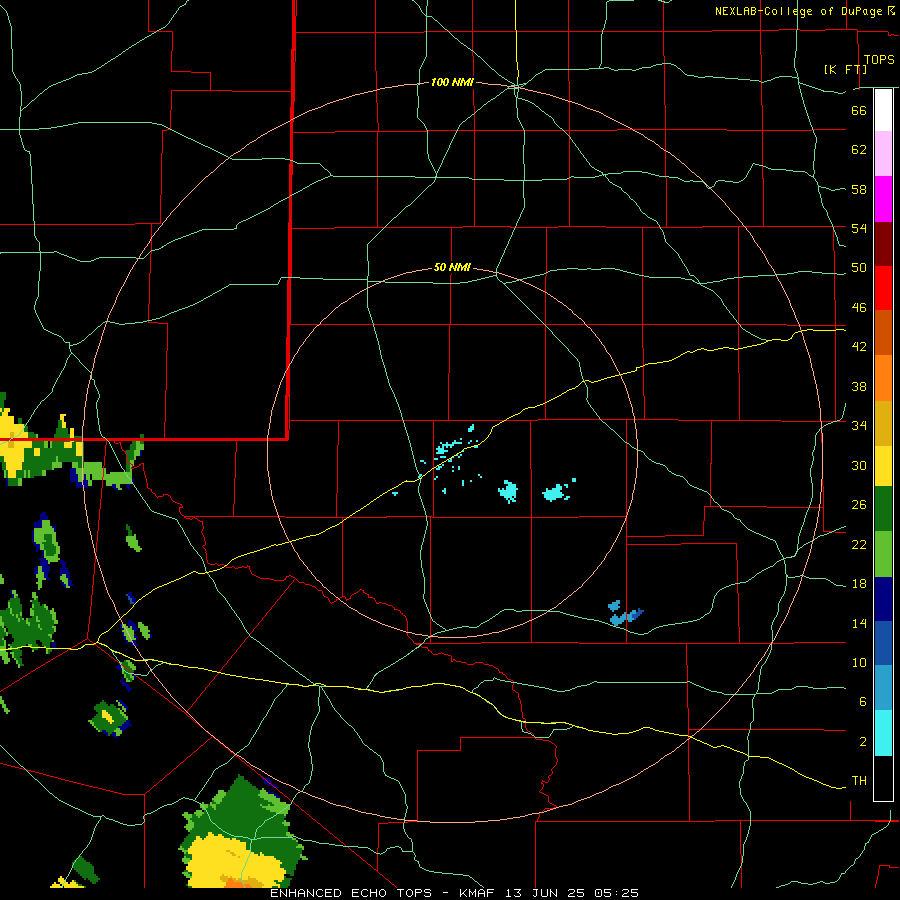900x900 pixels.
Task: Select legend value 22
Action: (859, 545)
